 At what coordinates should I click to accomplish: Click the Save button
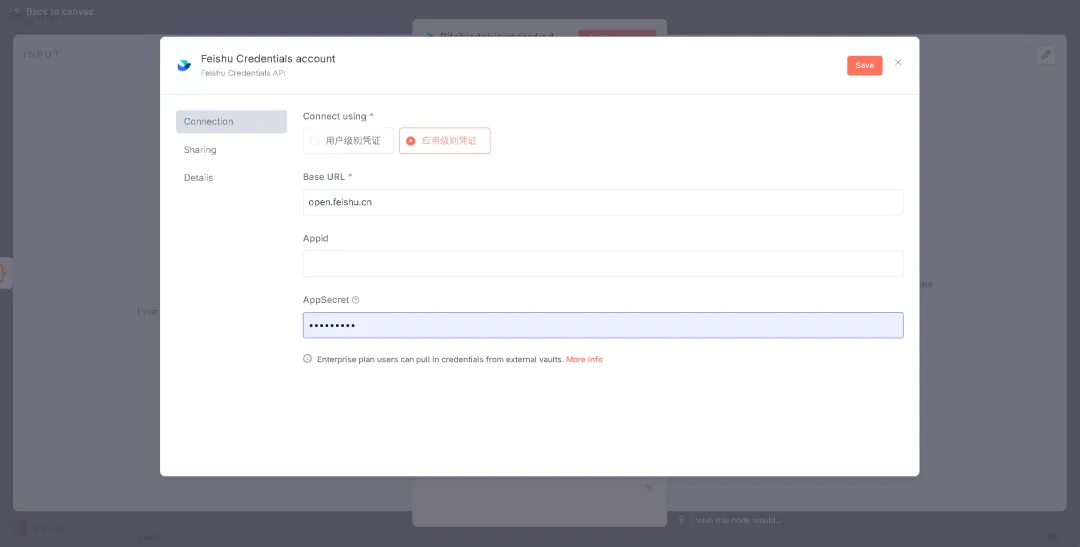(864, 65)
